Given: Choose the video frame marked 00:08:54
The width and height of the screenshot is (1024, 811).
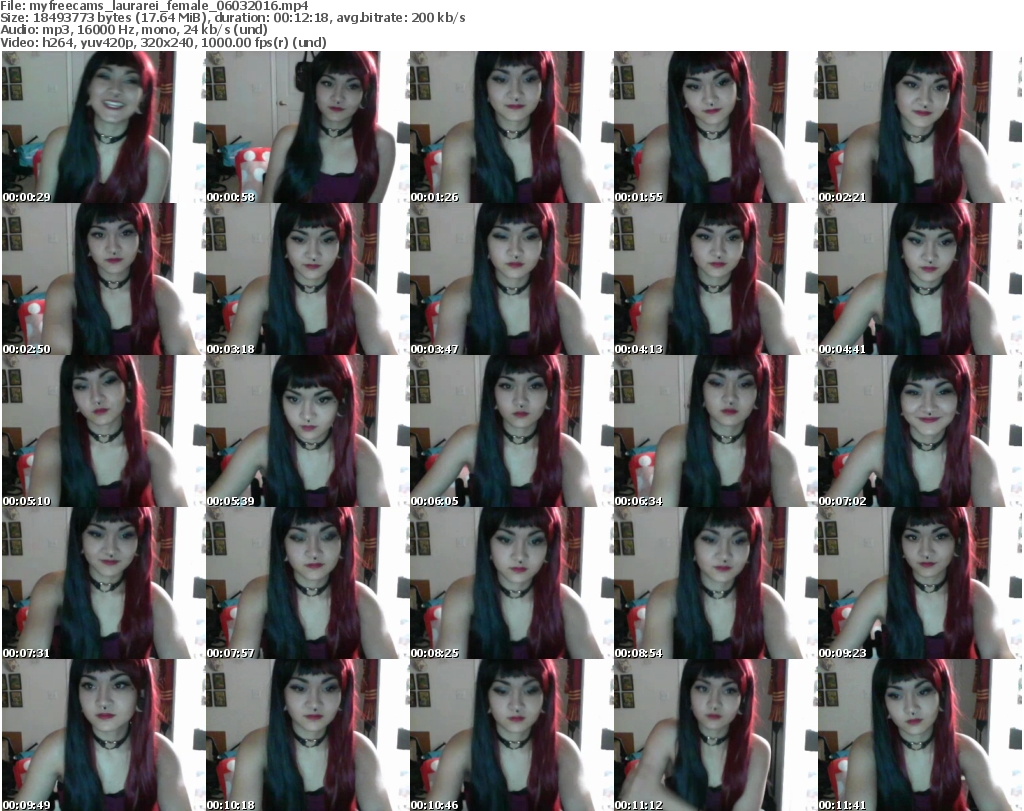Looking at the screenshot, I should pos(714,583).
